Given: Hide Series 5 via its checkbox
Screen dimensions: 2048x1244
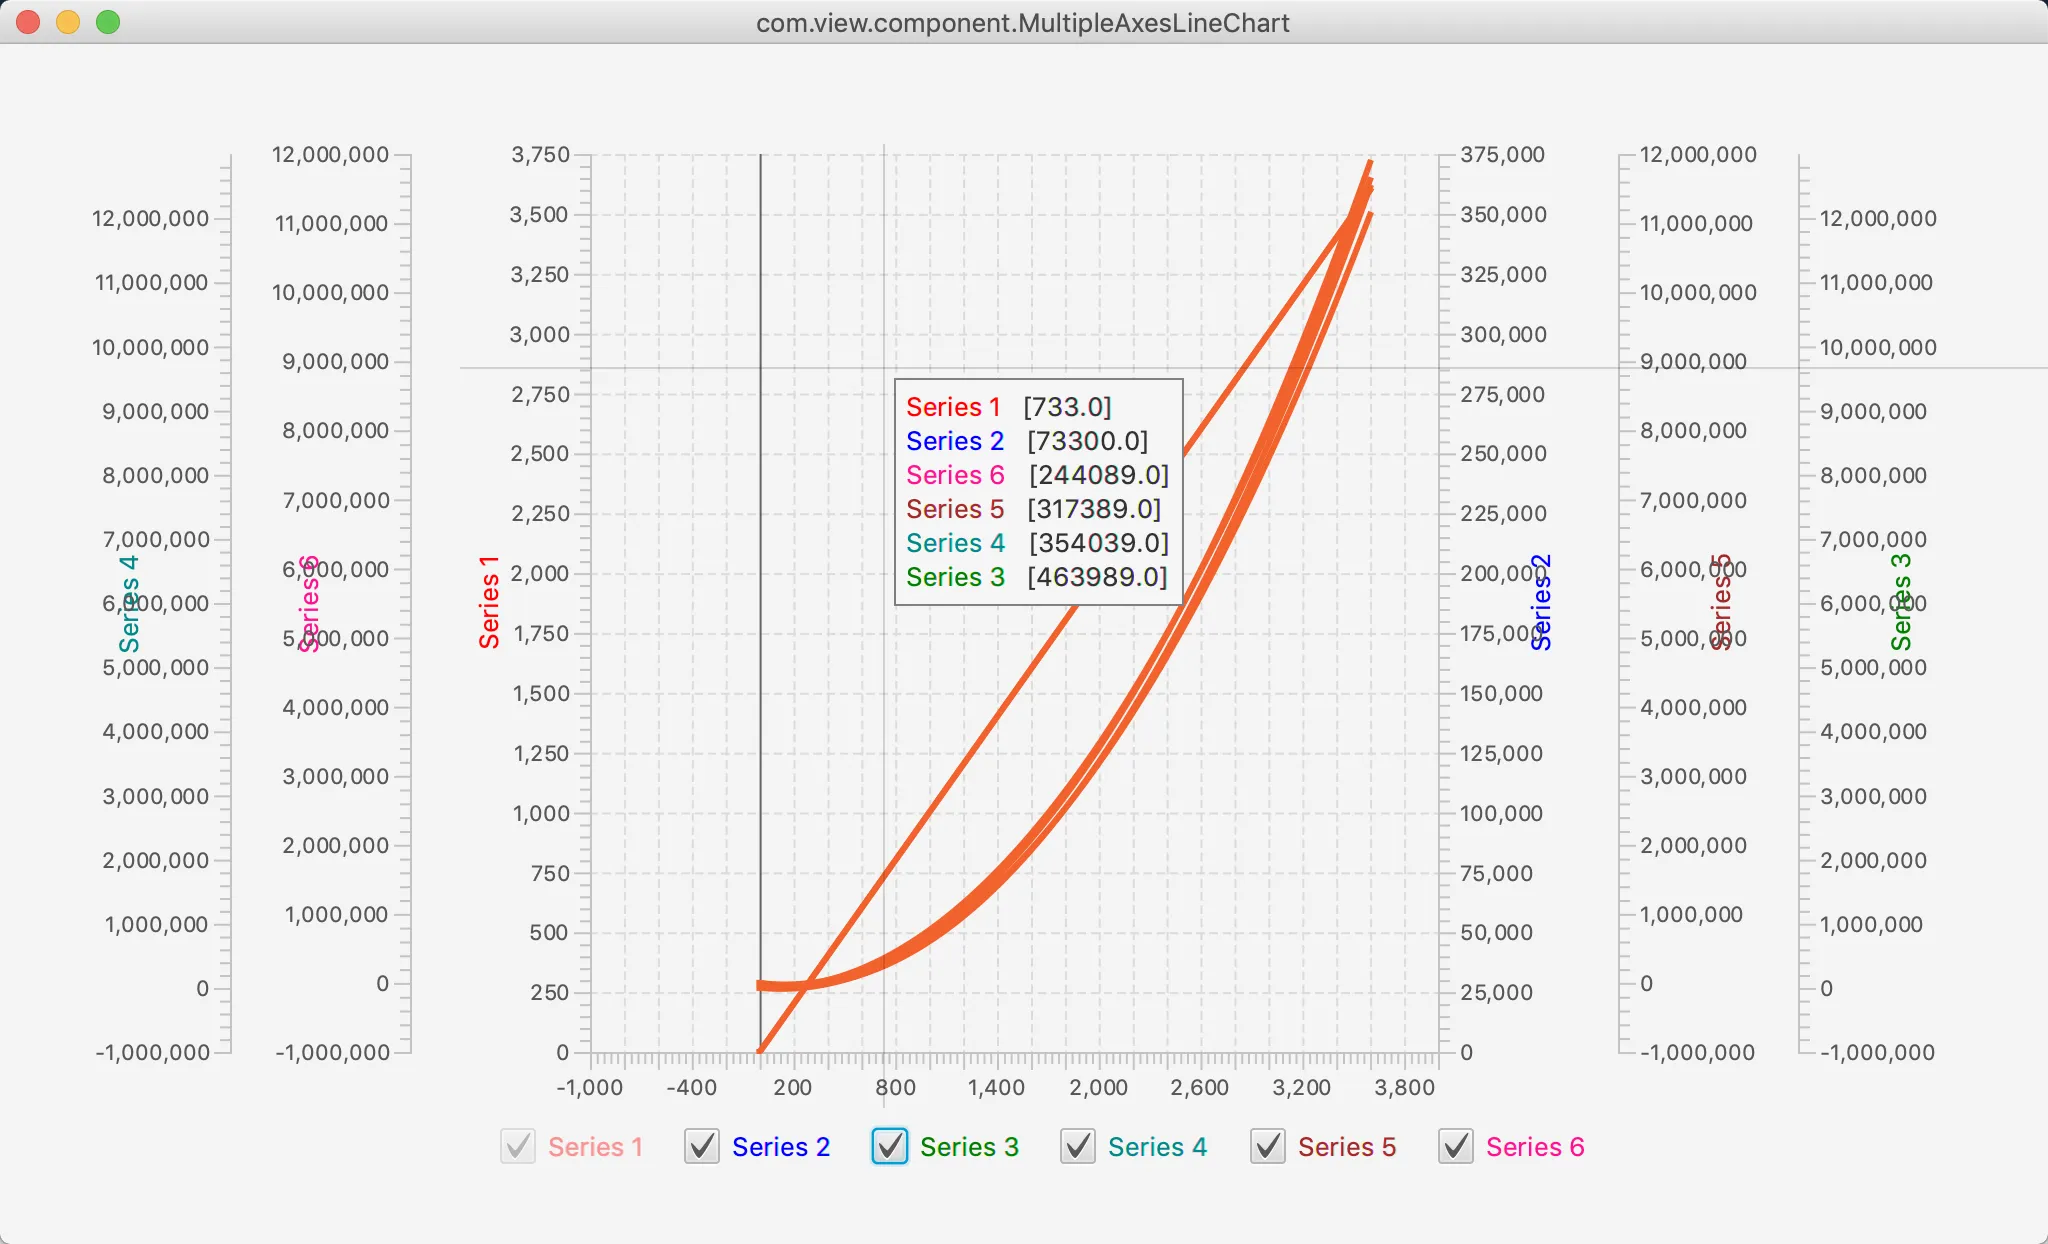Looking at the screenshot, I should 1268,1146.
